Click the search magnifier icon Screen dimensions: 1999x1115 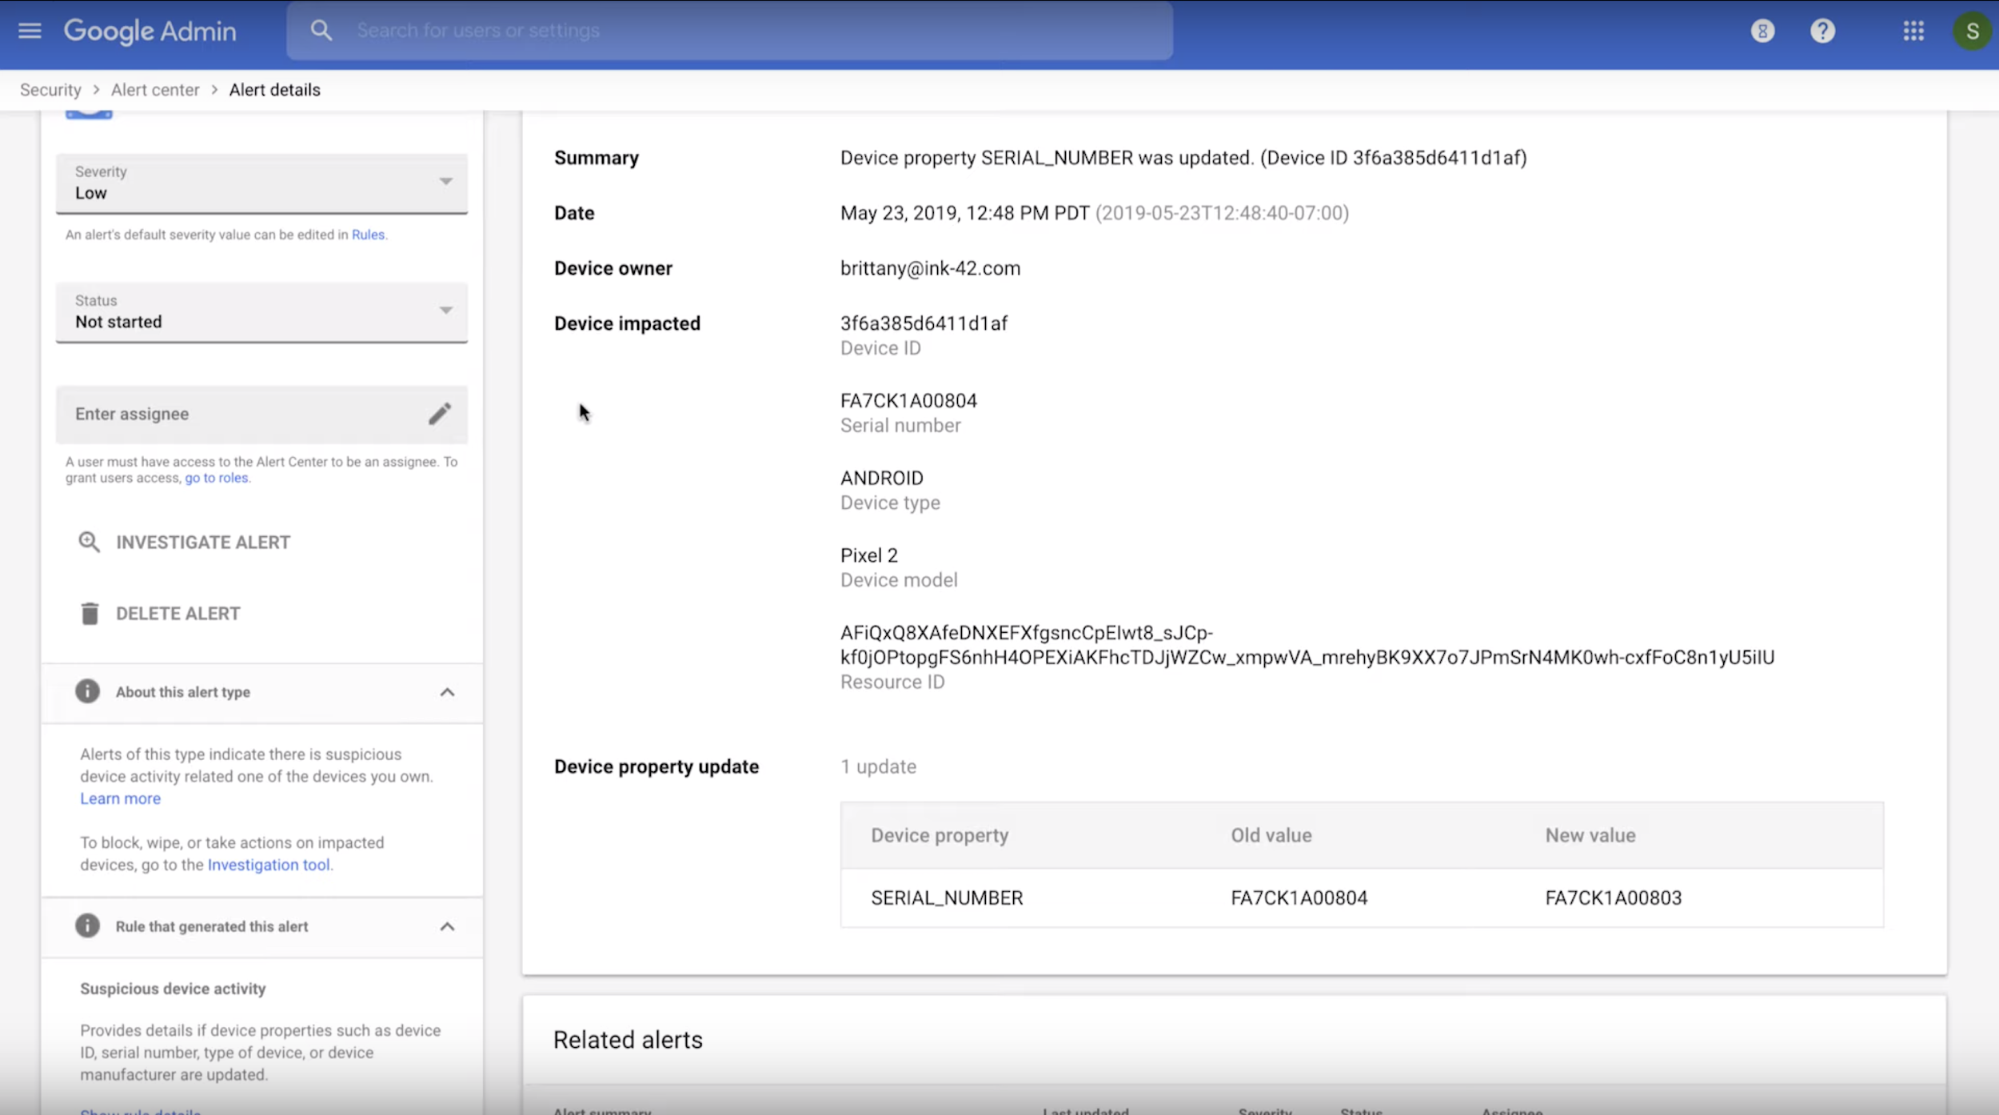tap(321, 31)
